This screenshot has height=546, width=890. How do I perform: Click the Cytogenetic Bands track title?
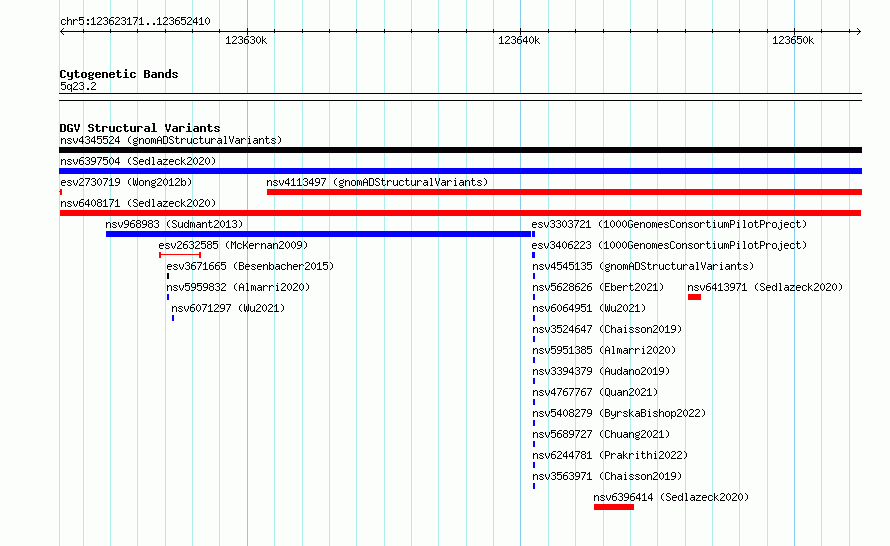tap(119, 74)
